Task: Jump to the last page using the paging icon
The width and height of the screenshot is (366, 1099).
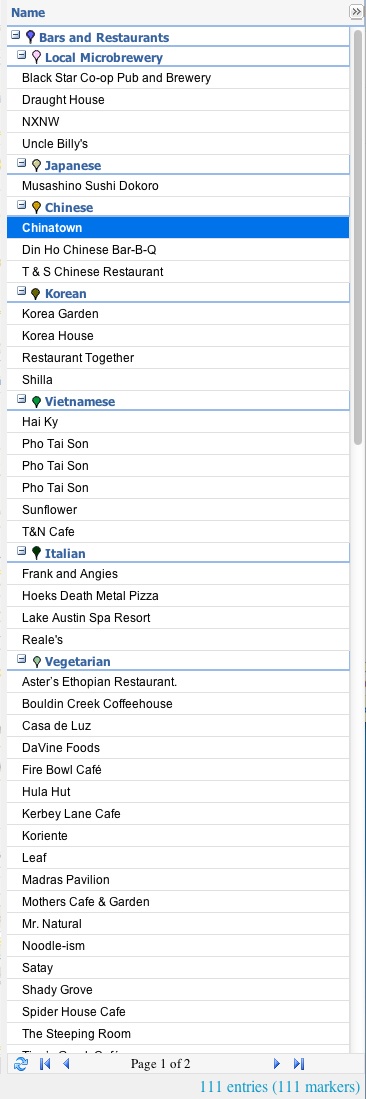Action: click(x=299, y=1064)
